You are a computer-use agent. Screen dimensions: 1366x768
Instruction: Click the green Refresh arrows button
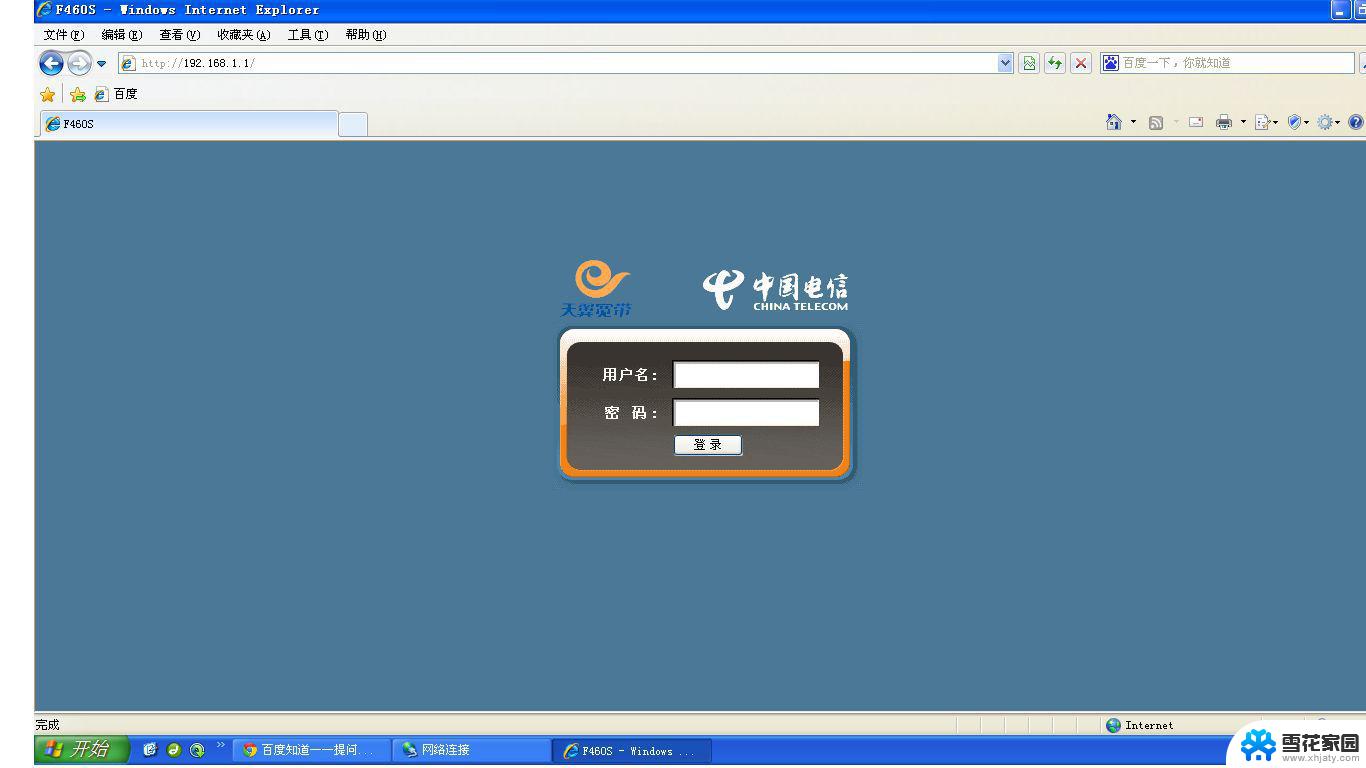tap(1055, 63)
